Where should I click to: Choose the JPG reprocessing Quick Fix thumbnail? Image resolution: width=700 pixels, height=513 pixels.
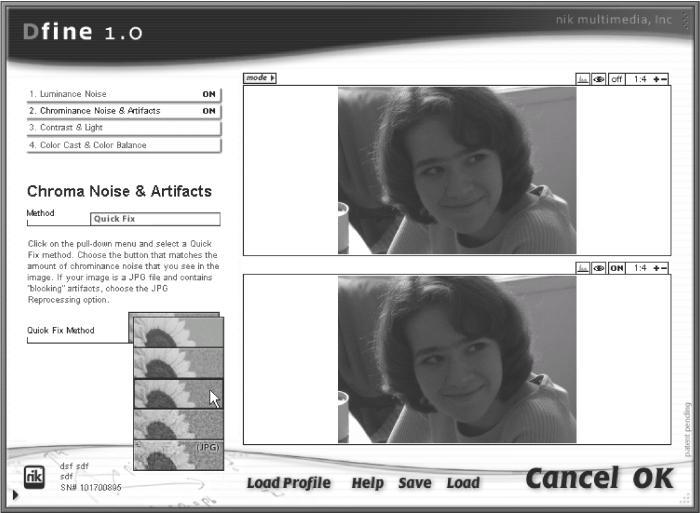tap(178, 455)
